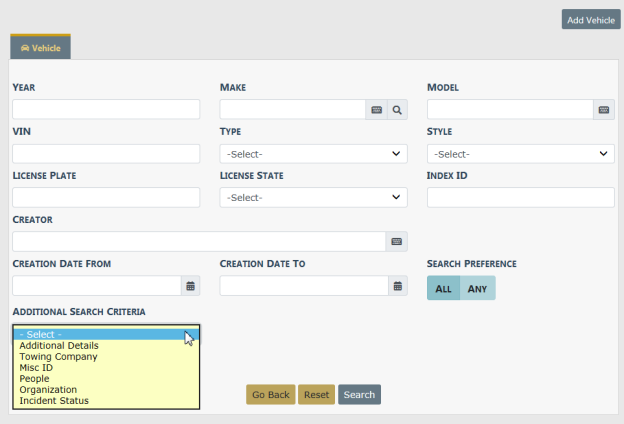
Task: Switch to the Vehicle tab
Action: pyautogui.click(x=40, y=47)
